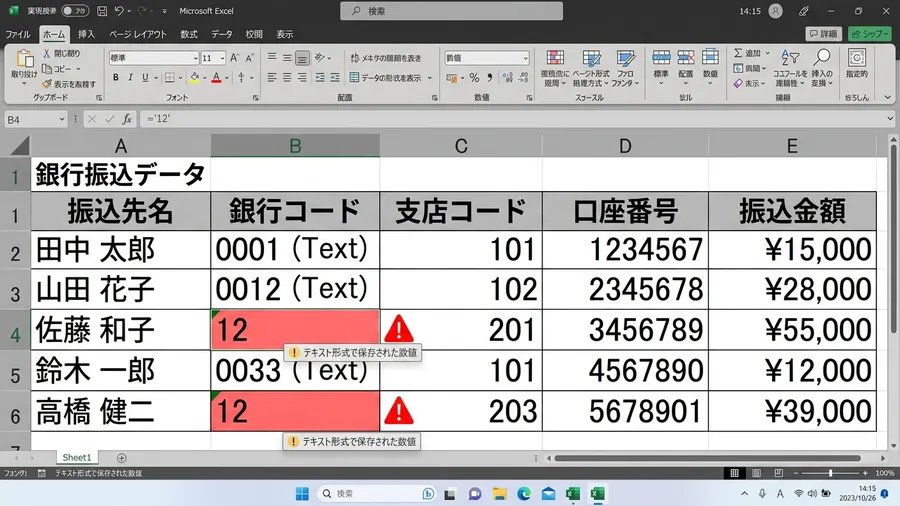Open the Format as Table menu
The height and width of the screenshot is (506, 900).
click(x=591, y=68)
